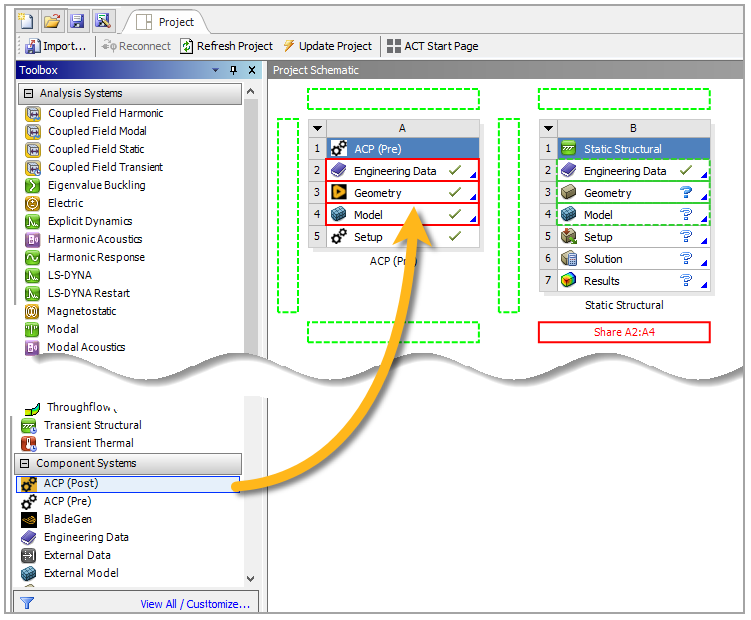Select Engineering Data in Component Systems
Image resolution: width=751 pixels, height=620 pixels.
86,537
